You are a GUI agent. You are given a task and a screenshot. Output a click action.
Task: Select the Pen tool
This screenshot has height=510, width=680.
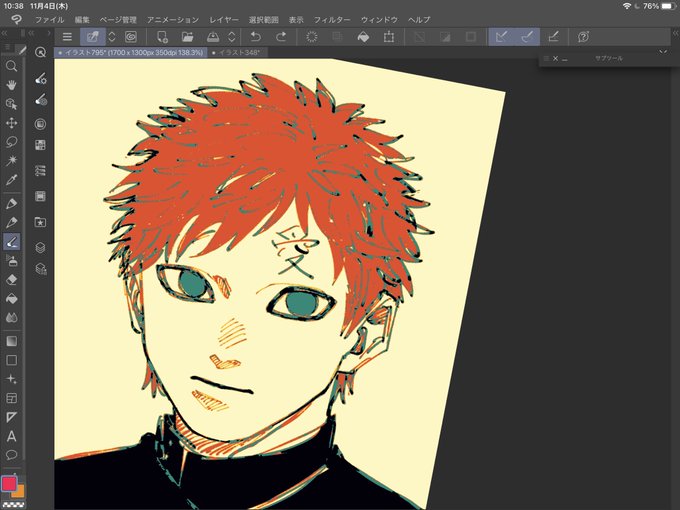[x=11, y=203]
